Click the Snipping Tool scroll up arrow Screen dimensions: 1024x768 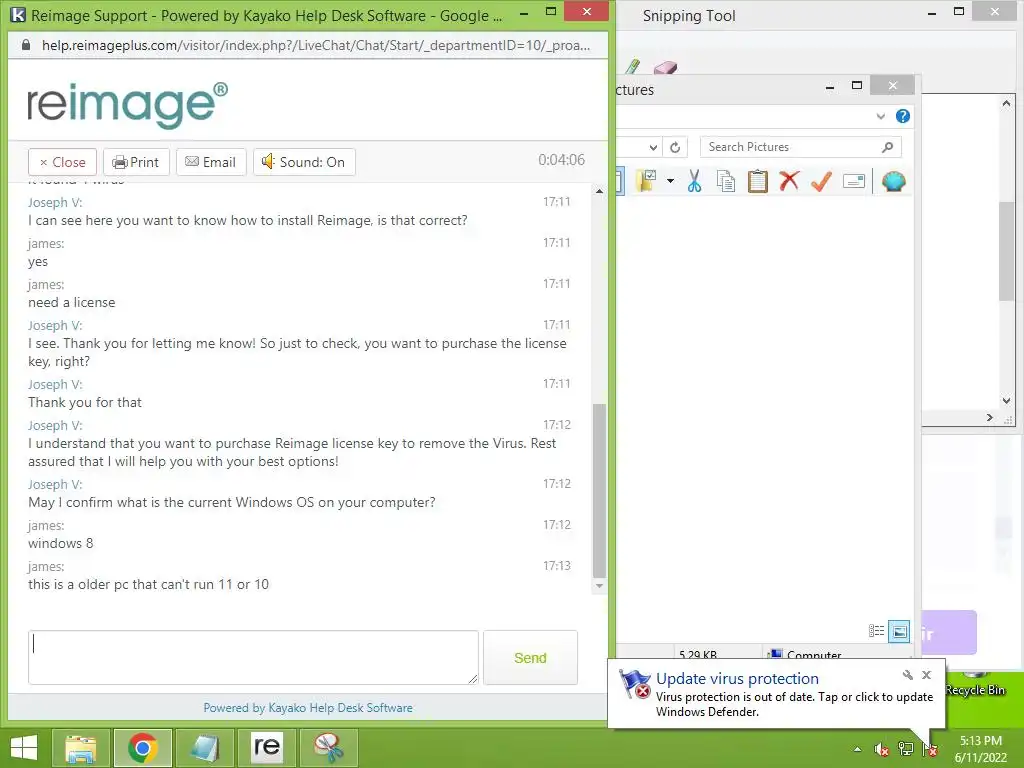pyautogui.click(x=1006, y=103)
